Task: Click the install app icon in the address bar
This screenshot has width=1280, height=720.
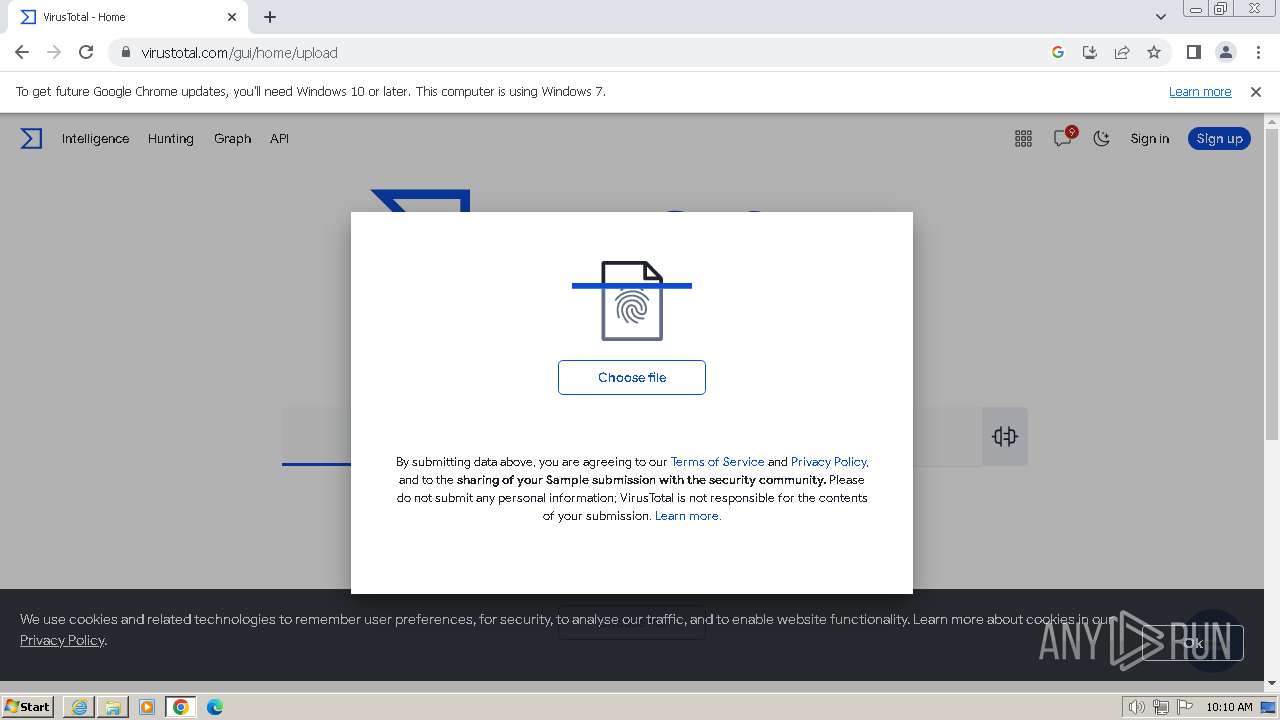Action: (1090, 52)
